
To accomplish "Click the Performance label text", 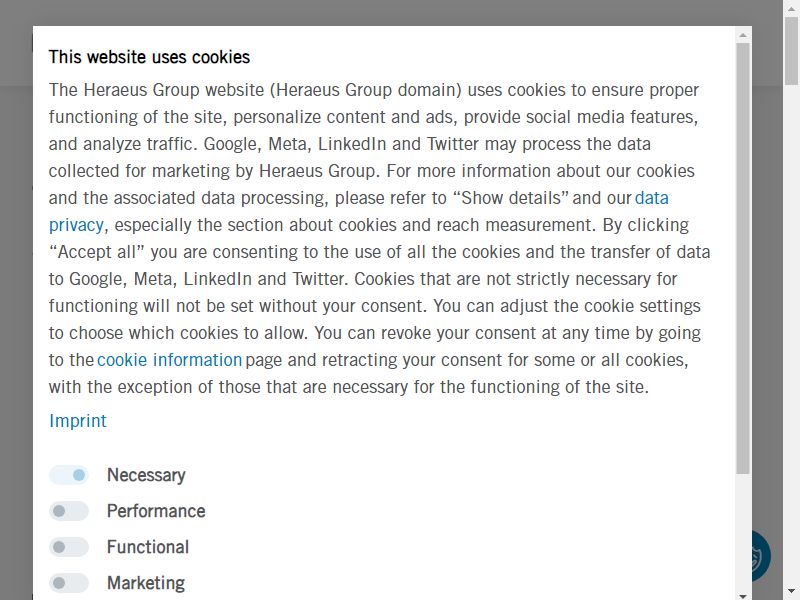I will [156, 511].
